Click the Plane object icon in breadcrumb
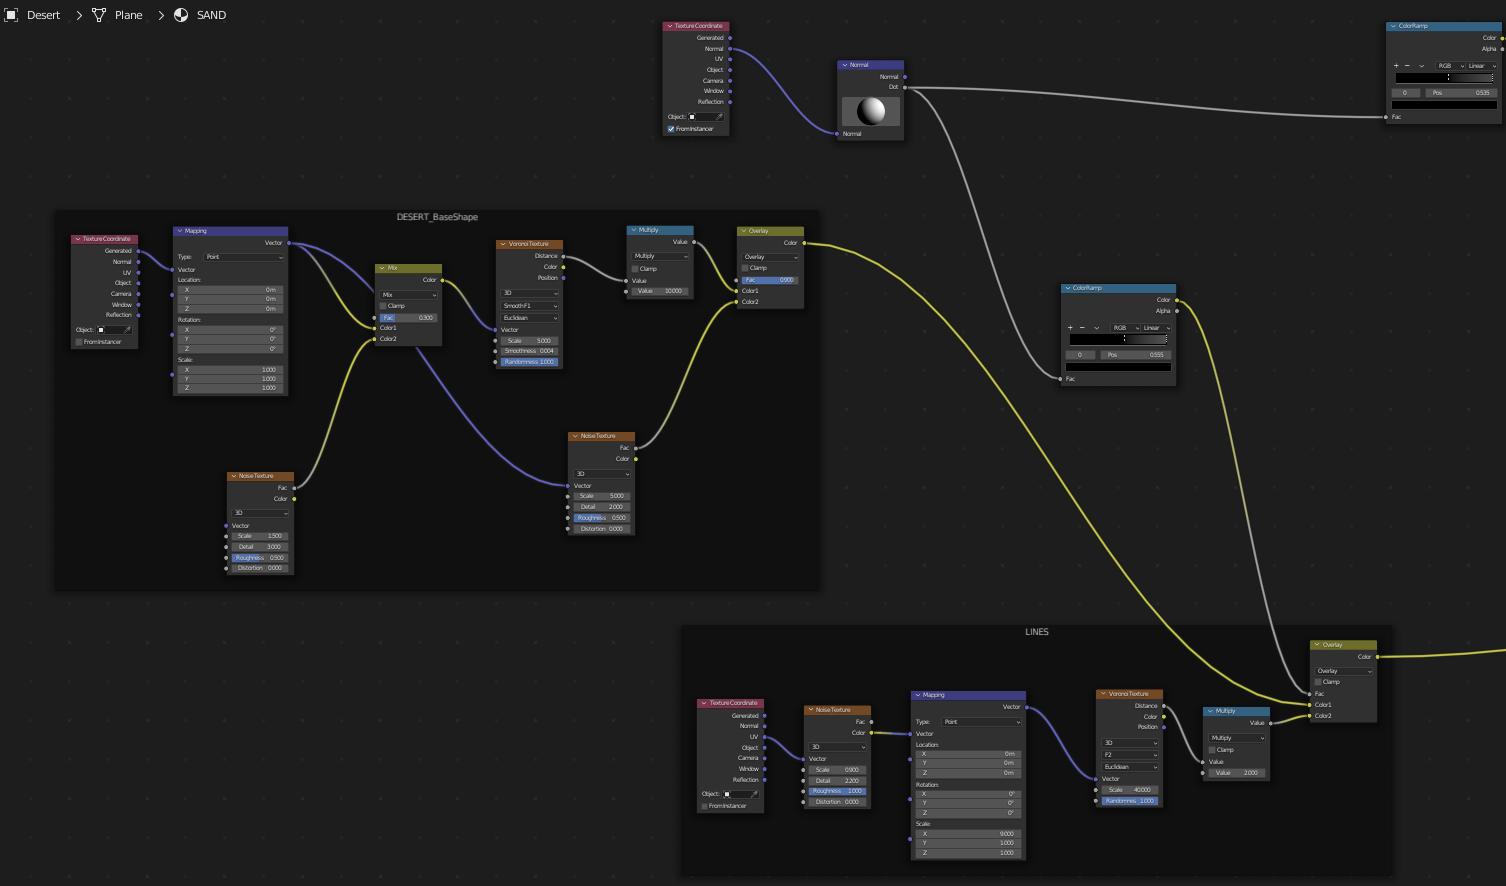This screenshot has height=886, width=1506. point(99,15)
